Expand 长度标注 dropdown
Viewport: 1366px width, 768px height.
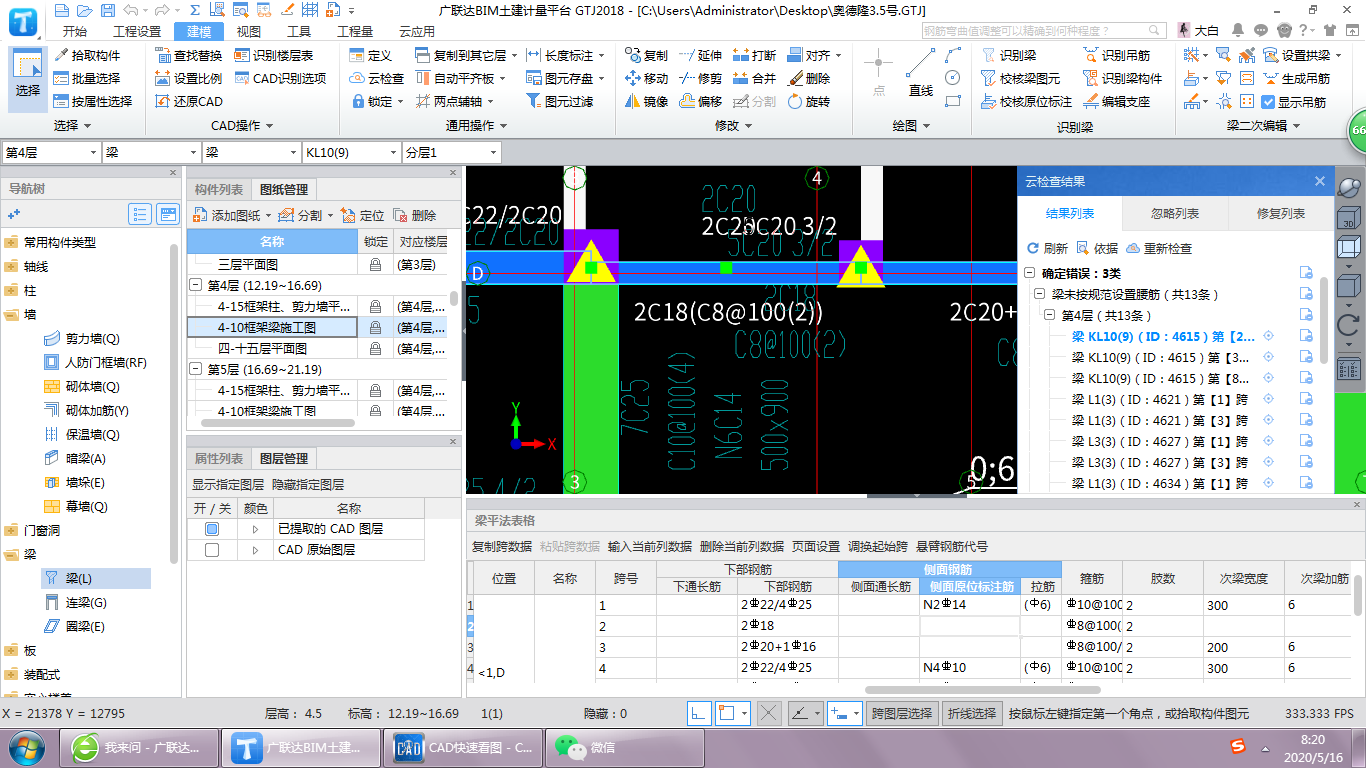[x=602, y=56]
